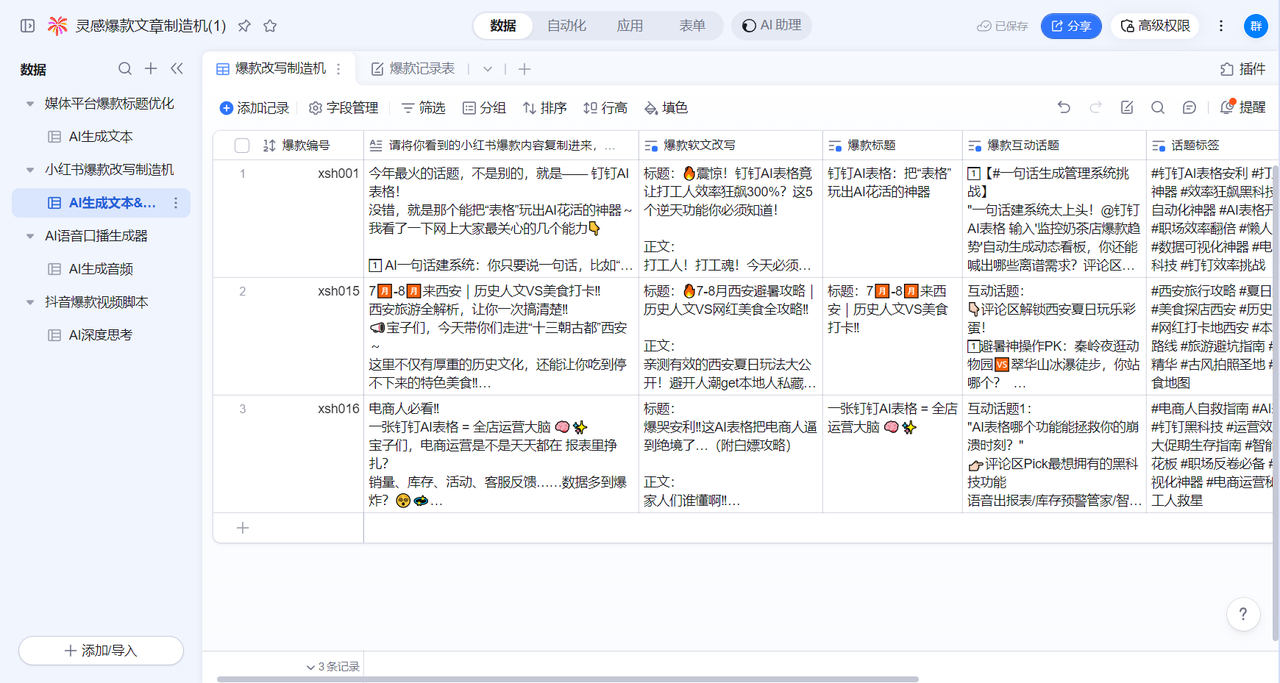This screenshot has width=1280, height=683.
Task: Collapse the sidebar with double-chevron icon
Action: pos(177,69)
